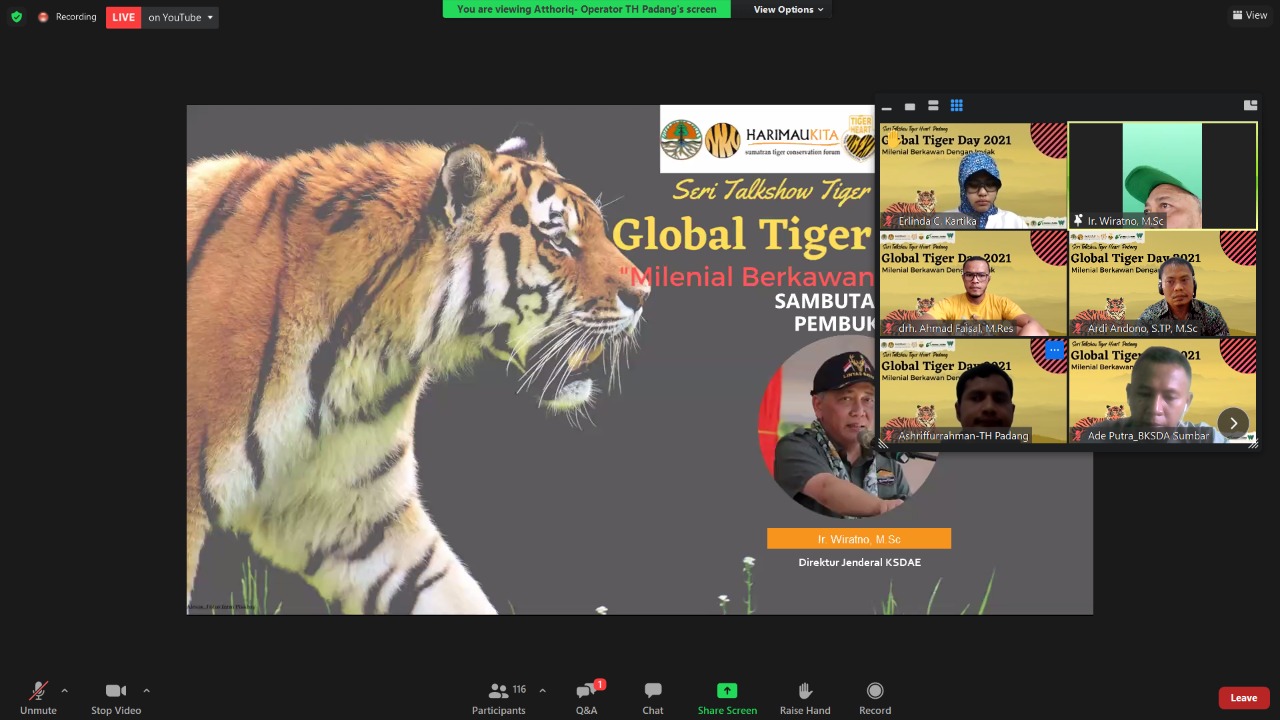Viewport: 1280px width, 720px height.
Task: Switch video panel to grid view
Action: pyautogui.click(x=956, y=106)
